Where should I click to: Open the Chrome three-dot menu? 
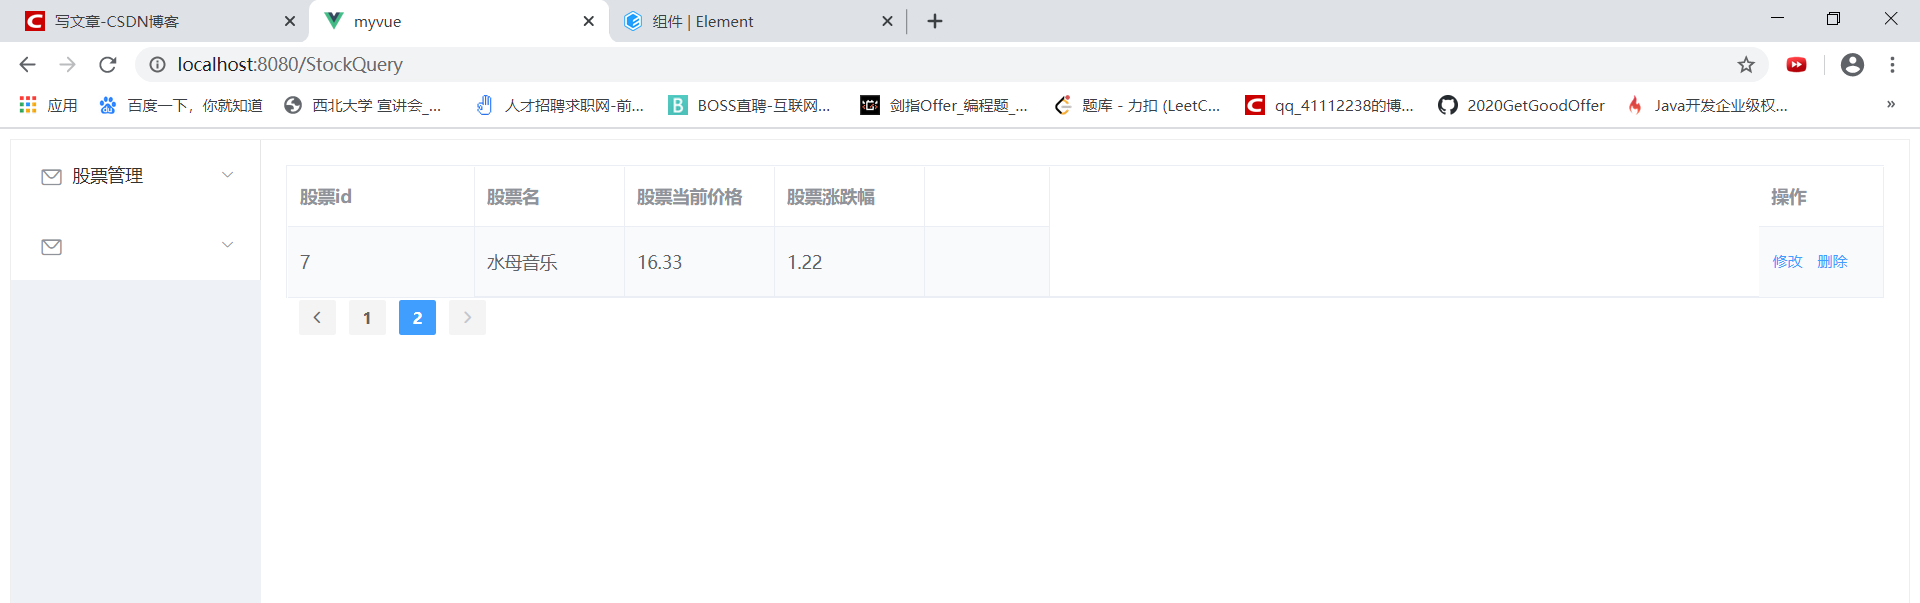tap(1892, 65)
